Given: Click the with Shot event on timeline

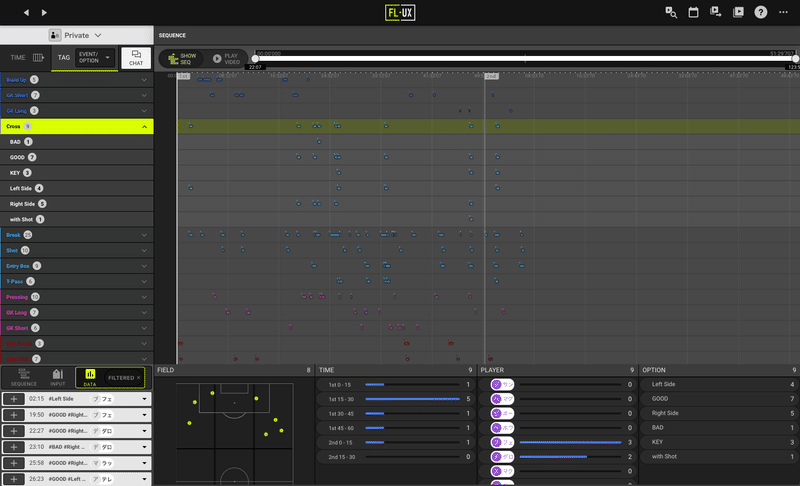Looking at the screenshot, I should click(471, 219).
